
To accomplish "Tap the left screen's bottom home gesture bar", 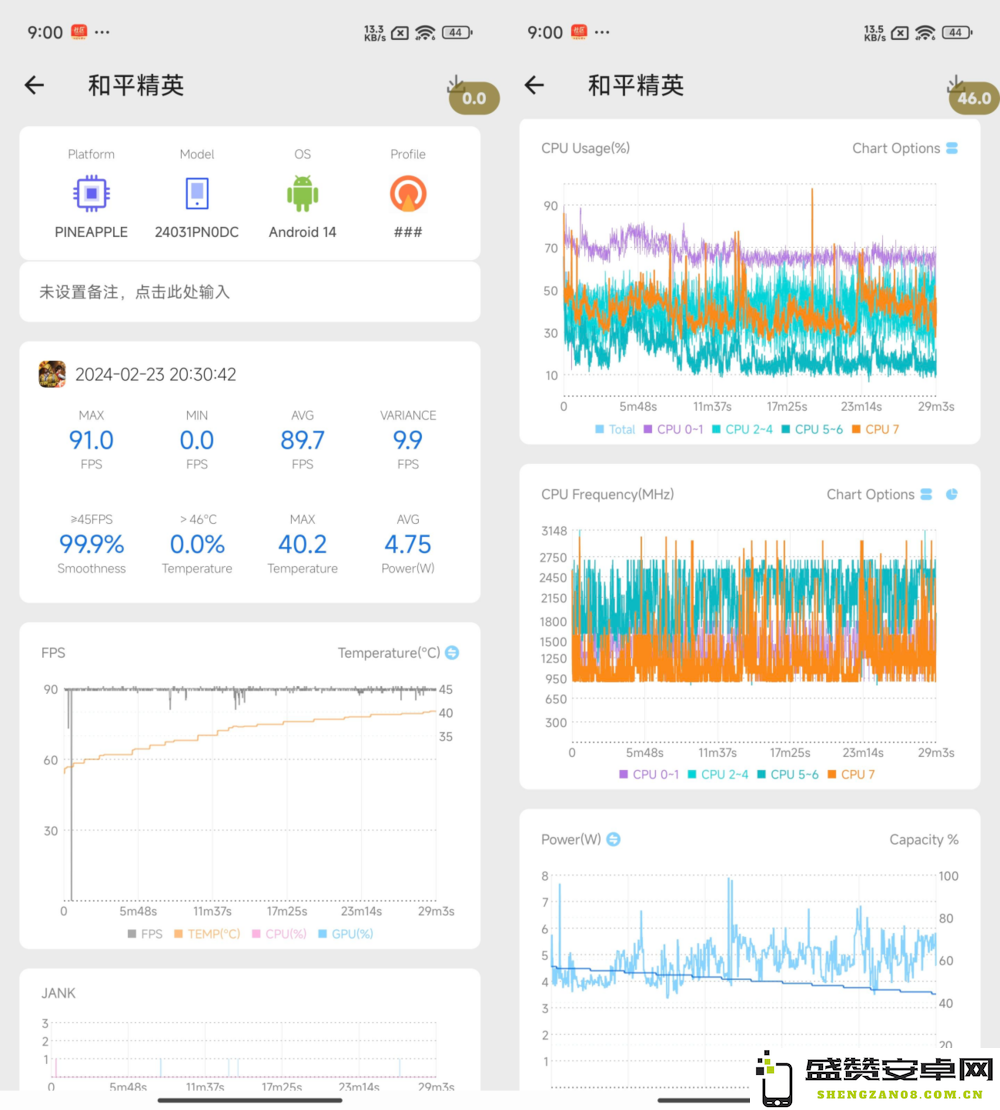I will coord(250,1100).
